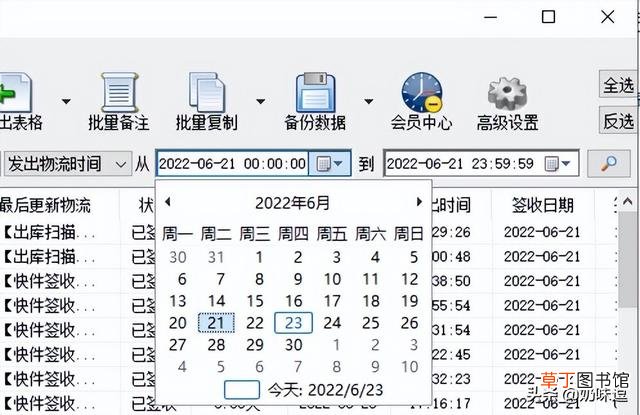Open the 发出物流时间 combo box
The width and height of the screenshot is (640, 415).
pyautogui.click(x=68, y=164)
